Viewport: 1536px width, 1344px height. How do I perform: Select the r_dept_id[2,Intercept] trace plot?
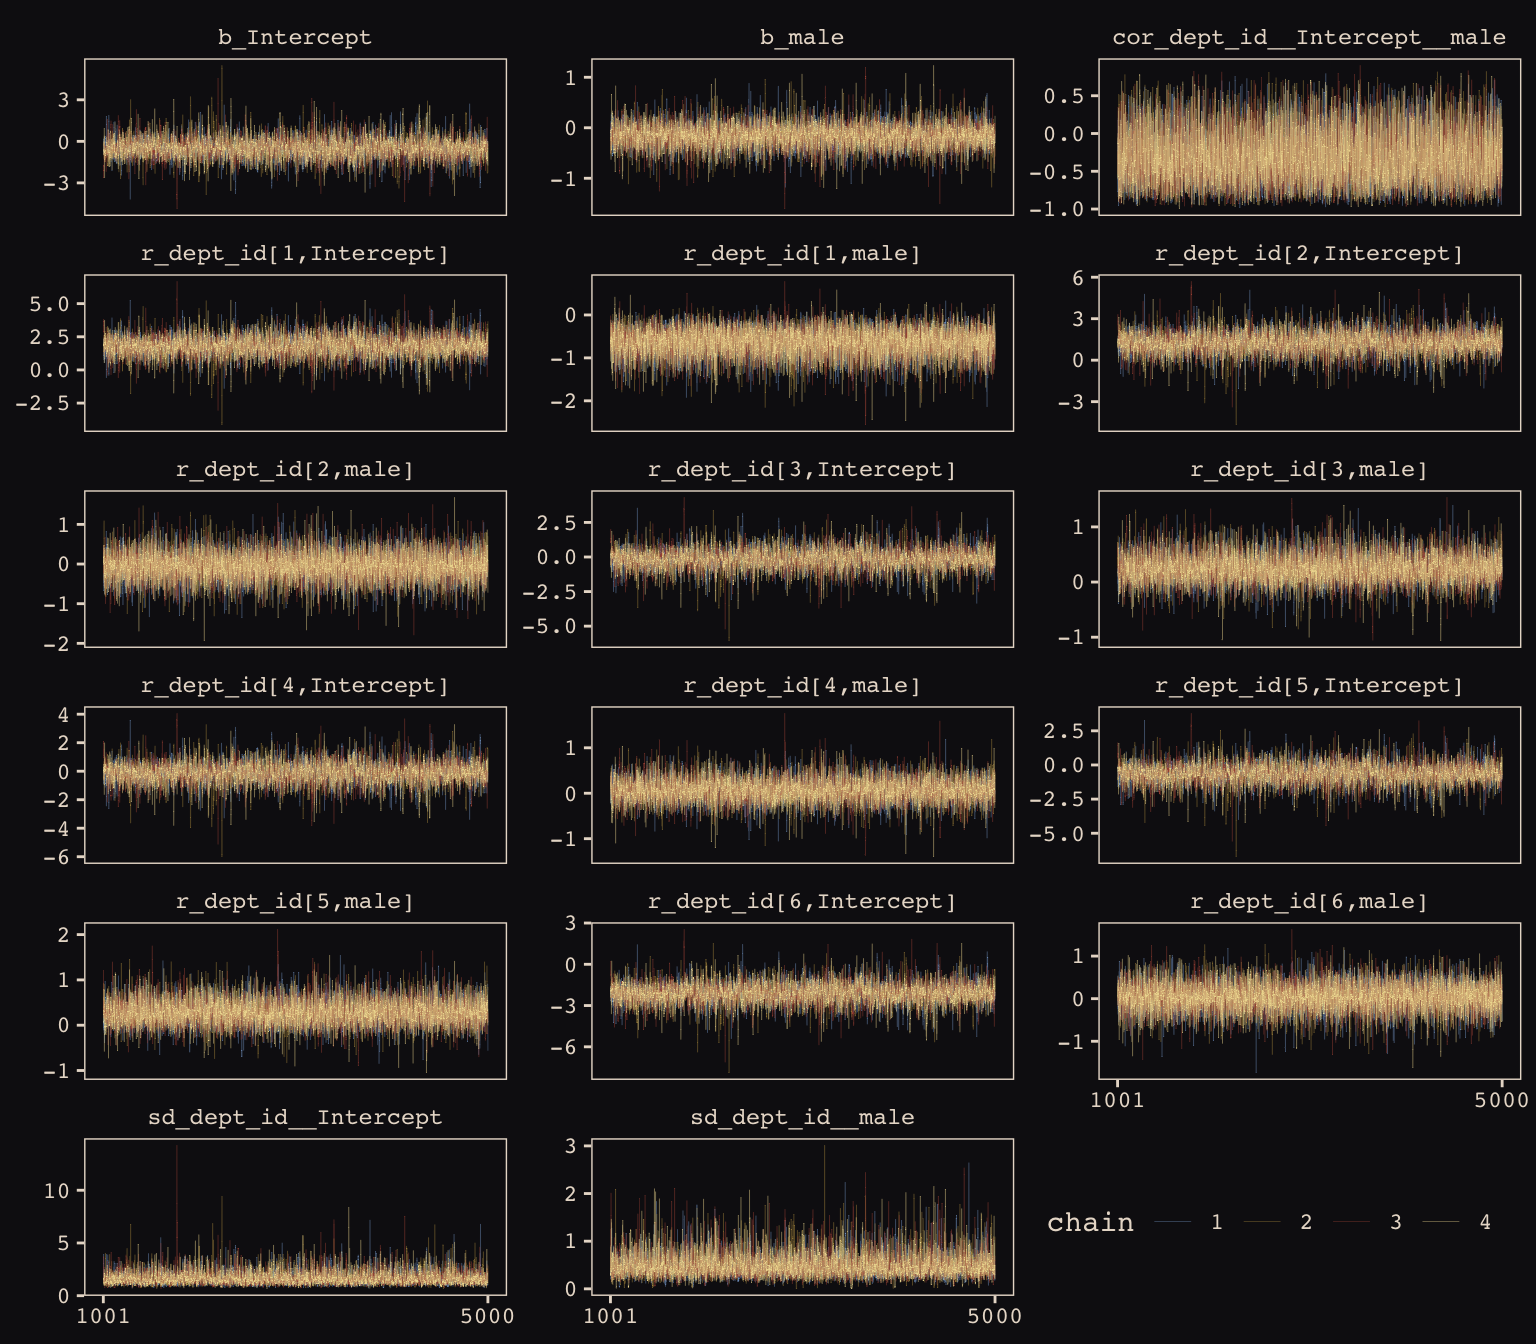tap(1309, 353)
